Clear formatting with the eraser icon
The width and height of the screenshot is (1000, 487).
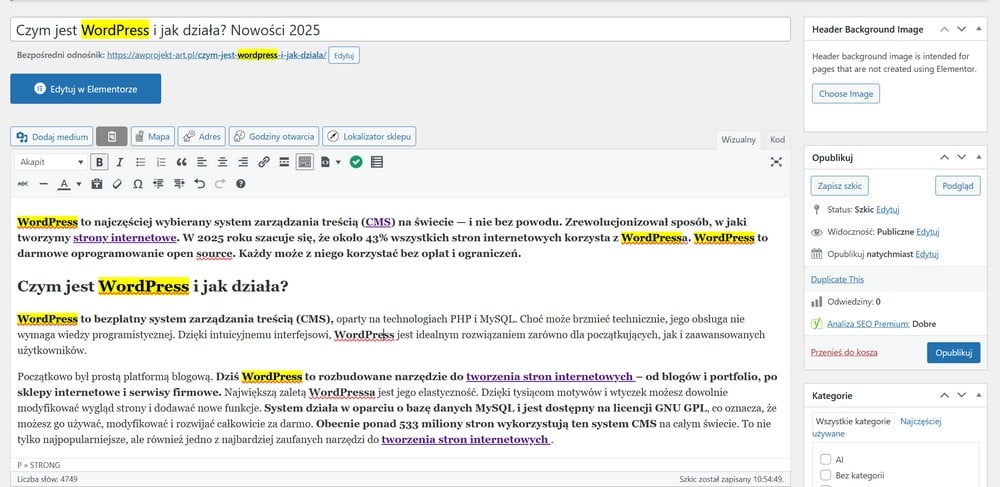pyautogui.click(x=117, y=184)
